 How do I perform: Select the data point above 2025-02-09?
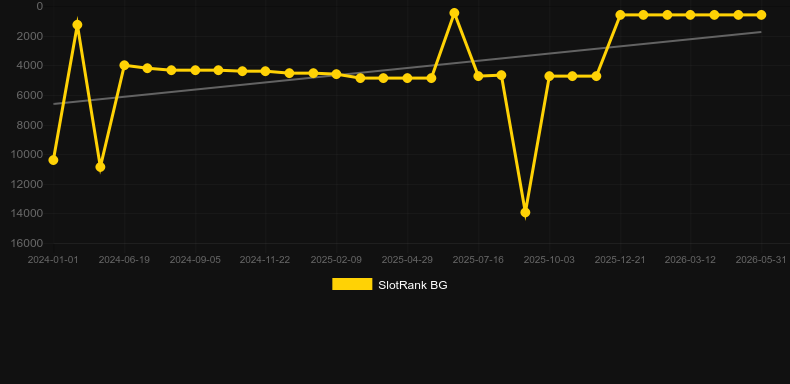[336, 74]
